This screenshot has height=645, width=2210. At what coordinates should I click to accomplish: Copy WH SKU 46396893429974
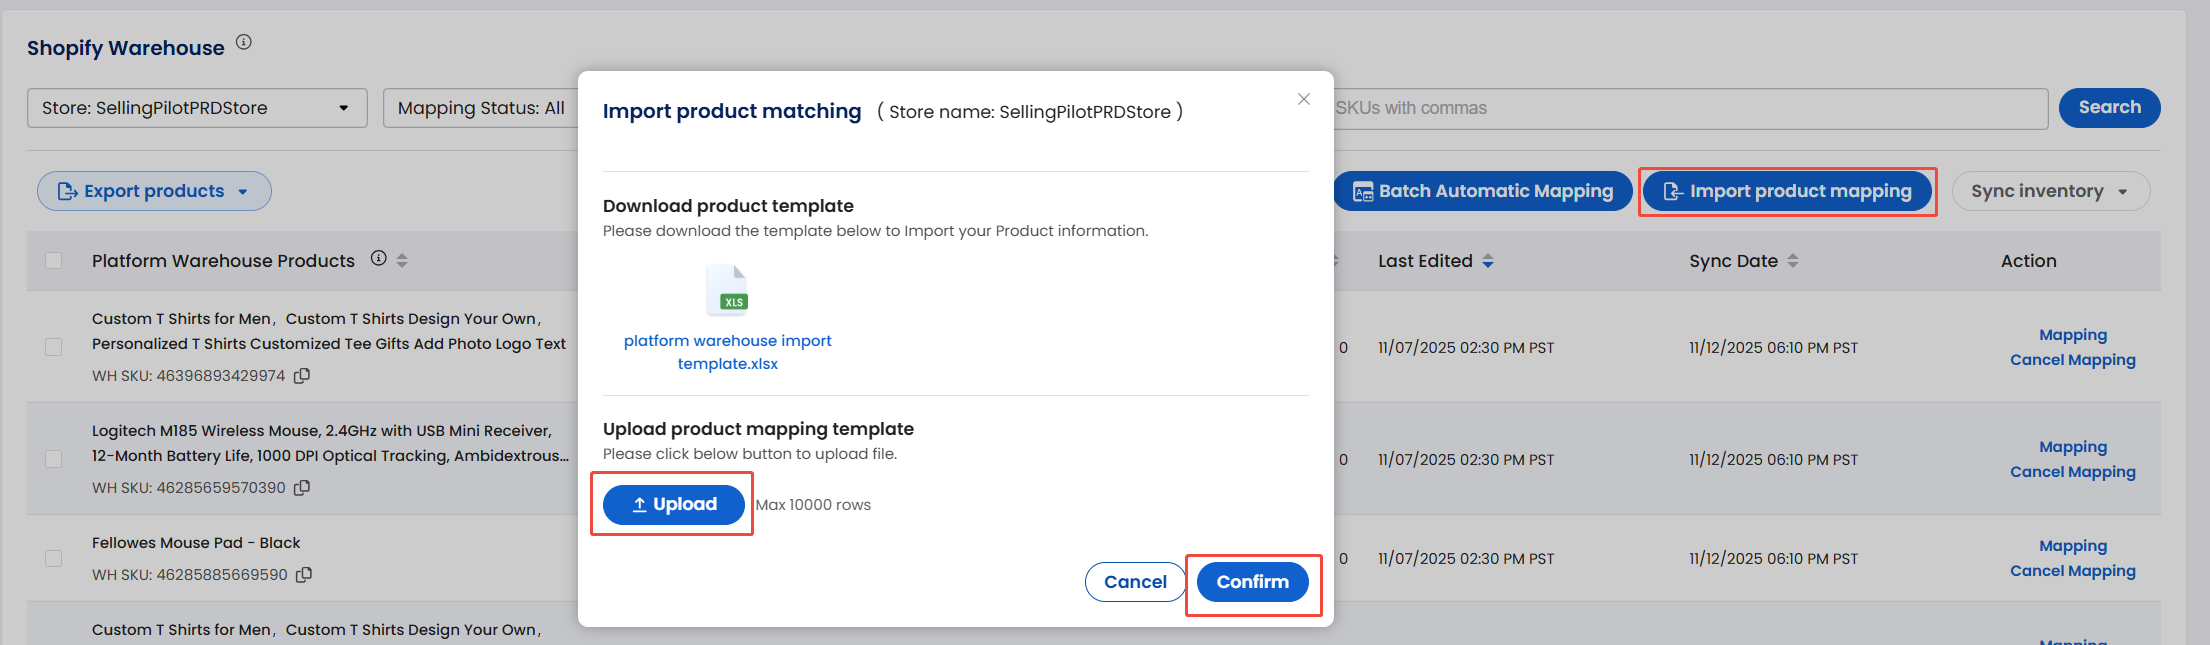pos(302,376)
